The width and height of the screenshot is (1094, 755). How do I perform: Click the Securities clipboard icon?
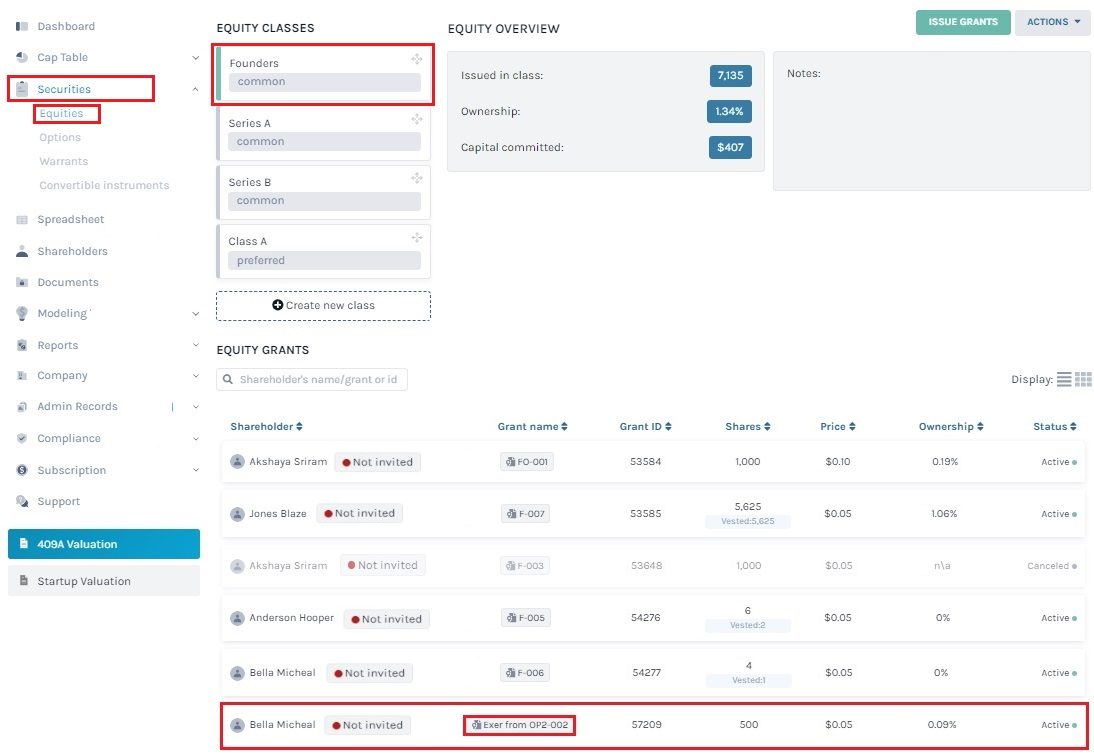pyautogui.click(x=22, y=89)
